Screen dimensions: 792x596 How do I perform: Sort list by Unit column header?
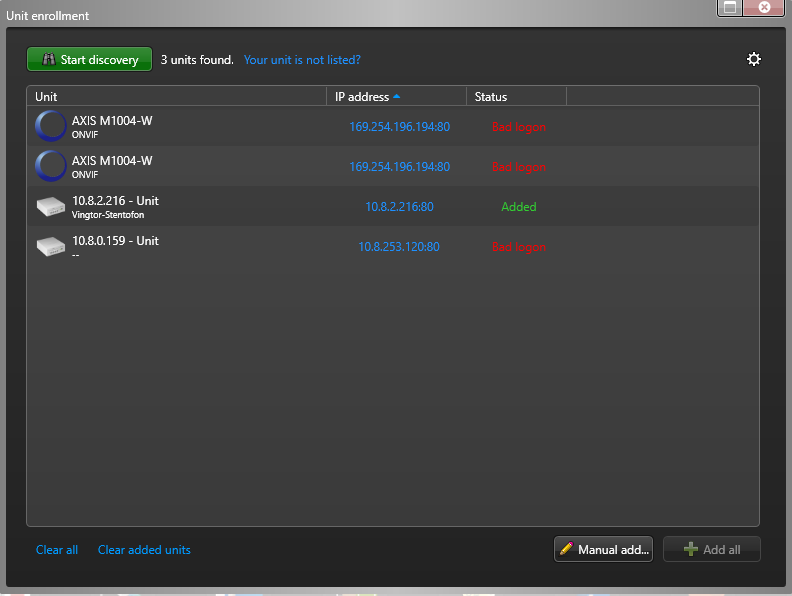click(x=47, y=97)
